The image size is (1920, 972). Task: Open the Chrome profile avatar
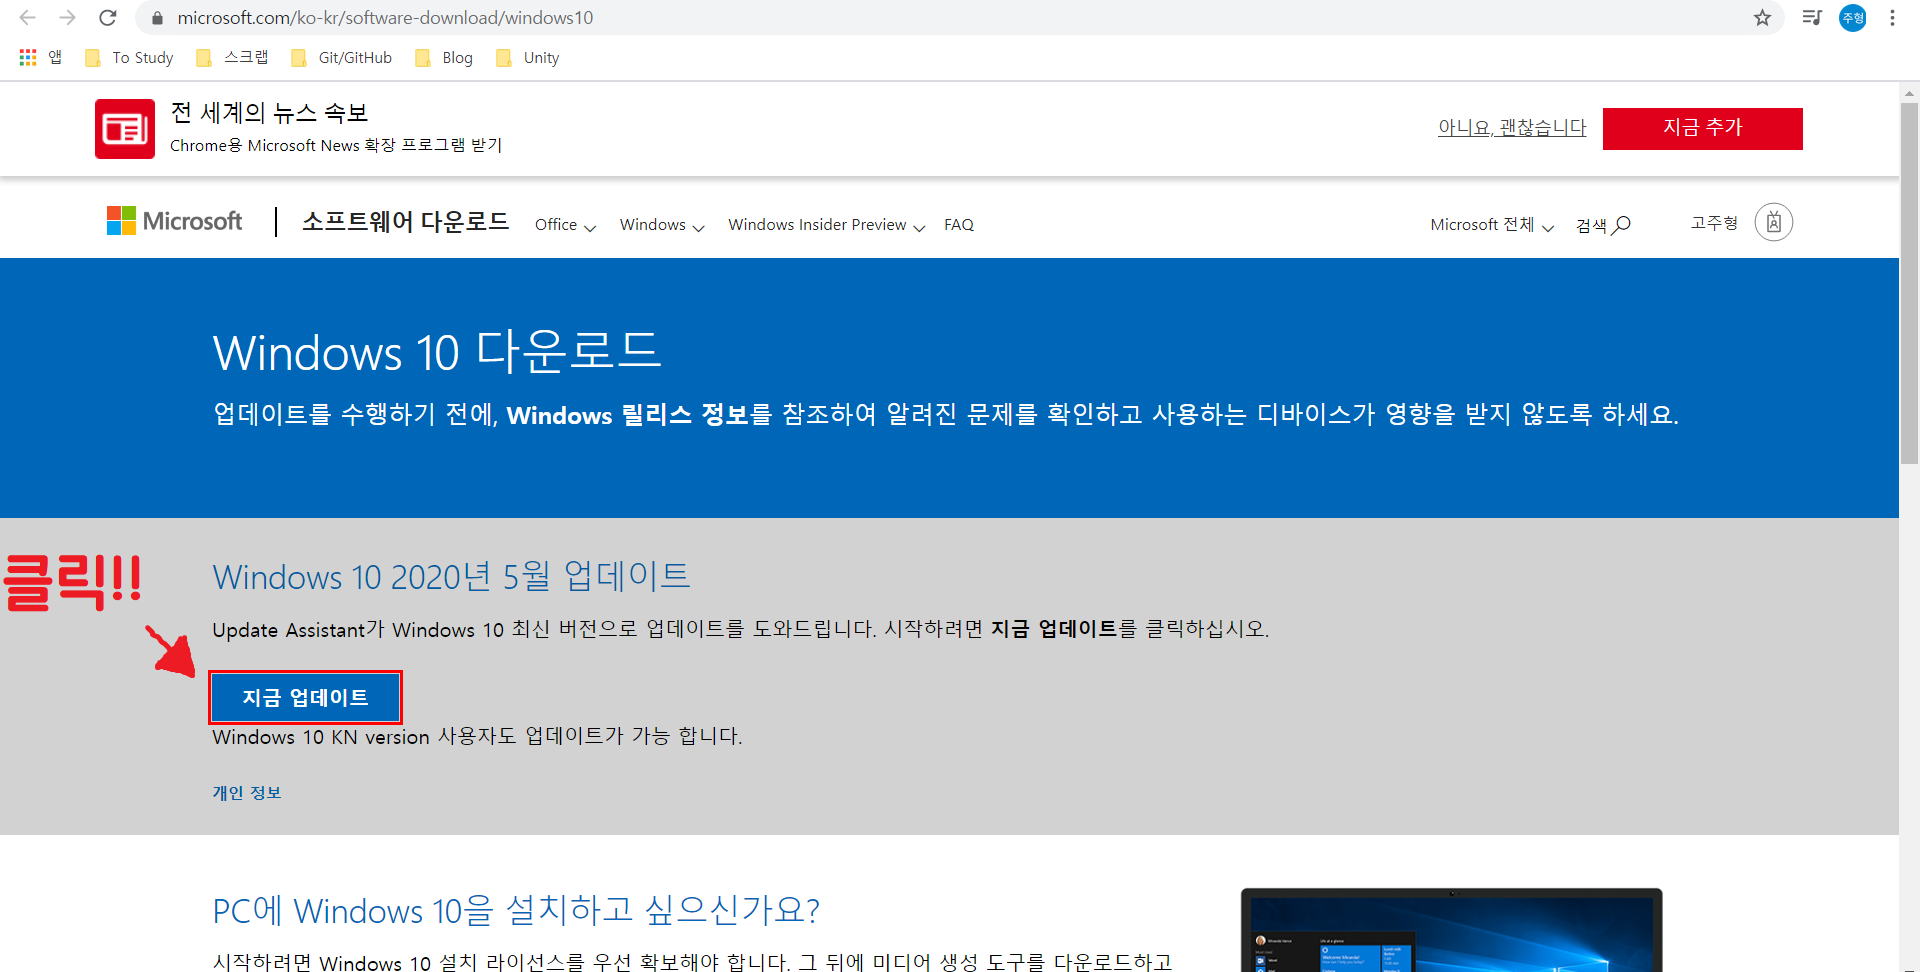(x=1853, y=18)
